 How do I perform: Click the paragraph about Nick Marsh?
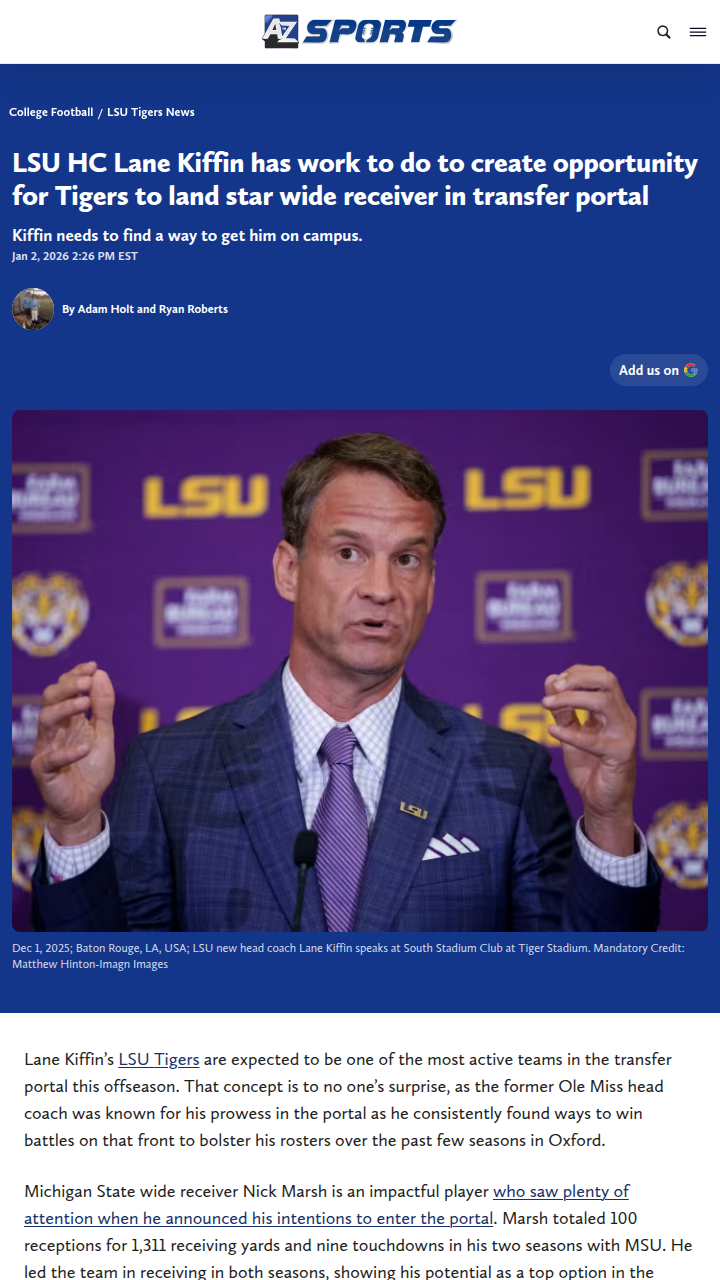(x=358, y=1231)
